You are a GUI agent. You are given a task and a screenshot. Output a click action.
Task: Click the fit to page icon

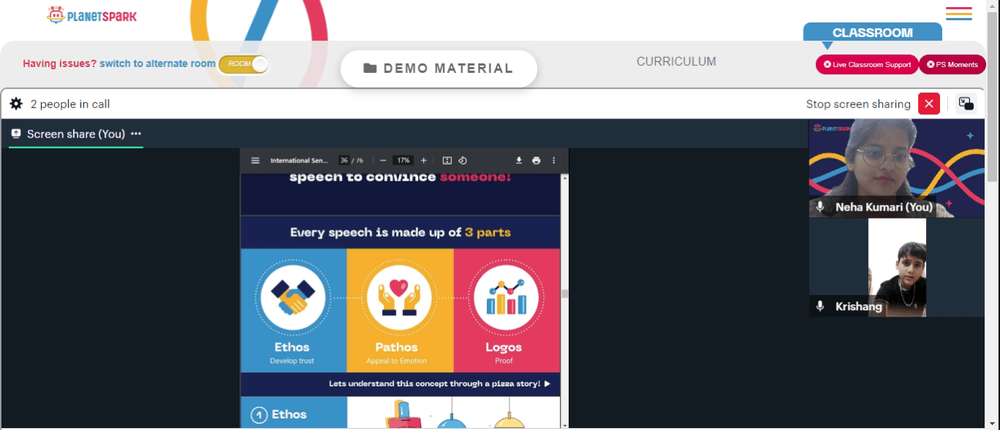pos(447,161)
